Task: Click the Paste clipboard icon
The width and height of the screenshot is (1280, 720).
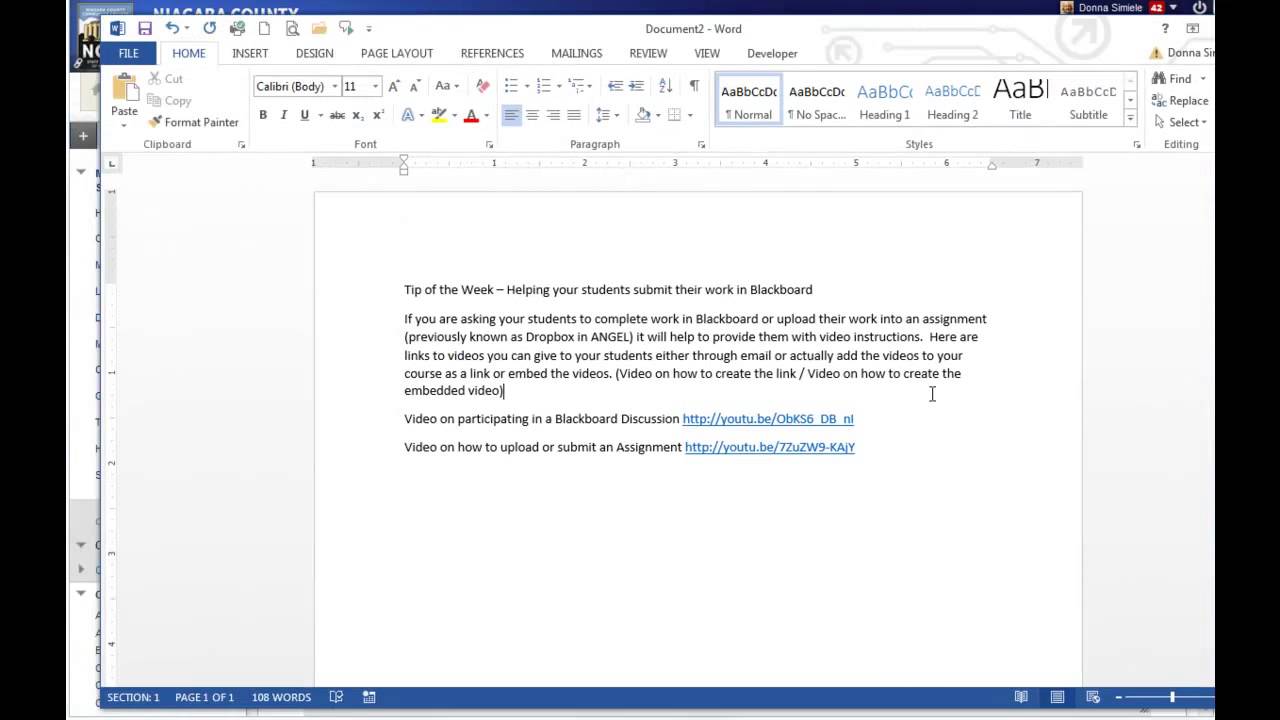Action: (125, 88)
